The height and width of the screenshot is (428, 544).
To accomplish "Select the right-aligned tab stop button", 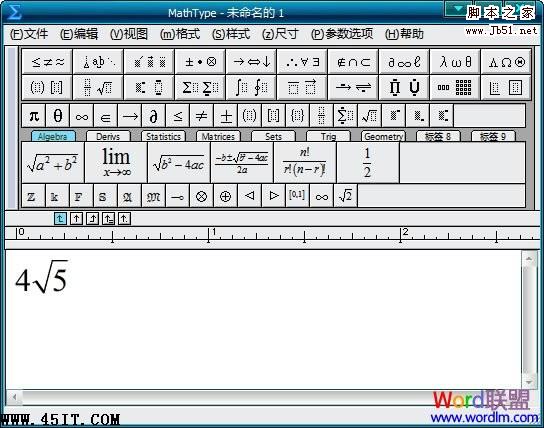I will pyautogui.click(x=92, y=219).
